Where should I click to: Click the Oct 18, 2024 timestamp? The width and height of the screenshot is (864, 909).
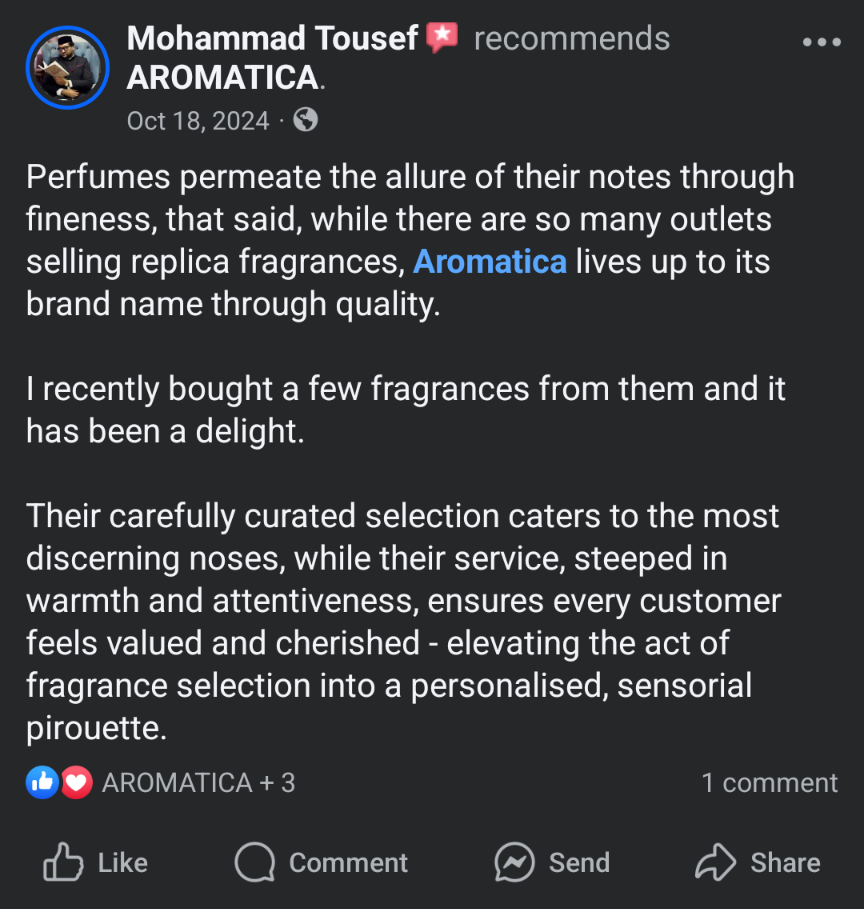pyautogui.click(x=198, y=121)
